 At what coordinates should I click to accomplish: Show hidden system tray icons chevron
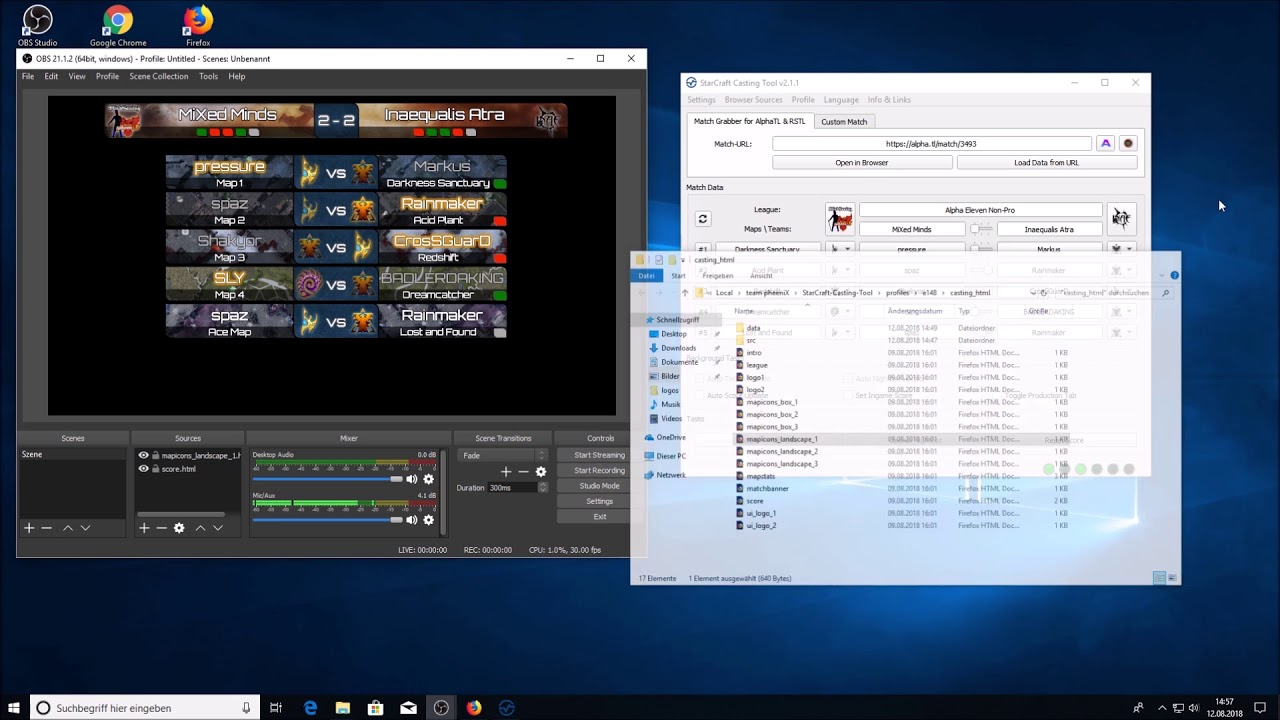point(1162,708)
